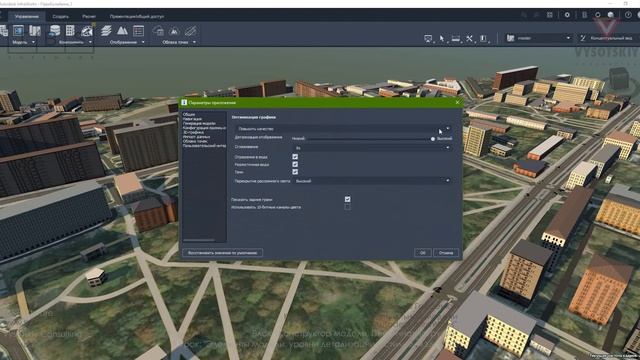The width and height of the screenshot is (640, 360).
Task: Confirm the dialog with OK
Action: point(422,253)
